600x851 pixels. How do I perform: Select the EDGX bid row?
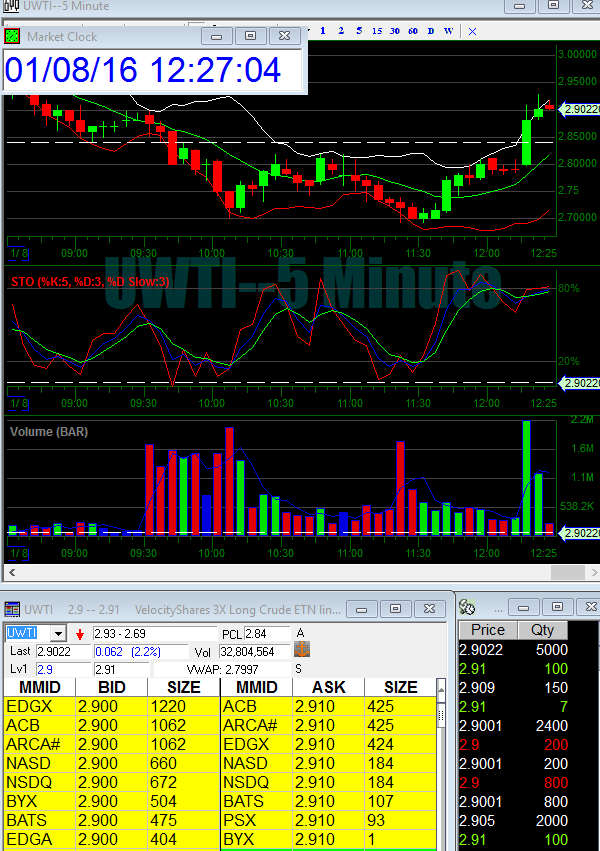(x=112, y=706)
